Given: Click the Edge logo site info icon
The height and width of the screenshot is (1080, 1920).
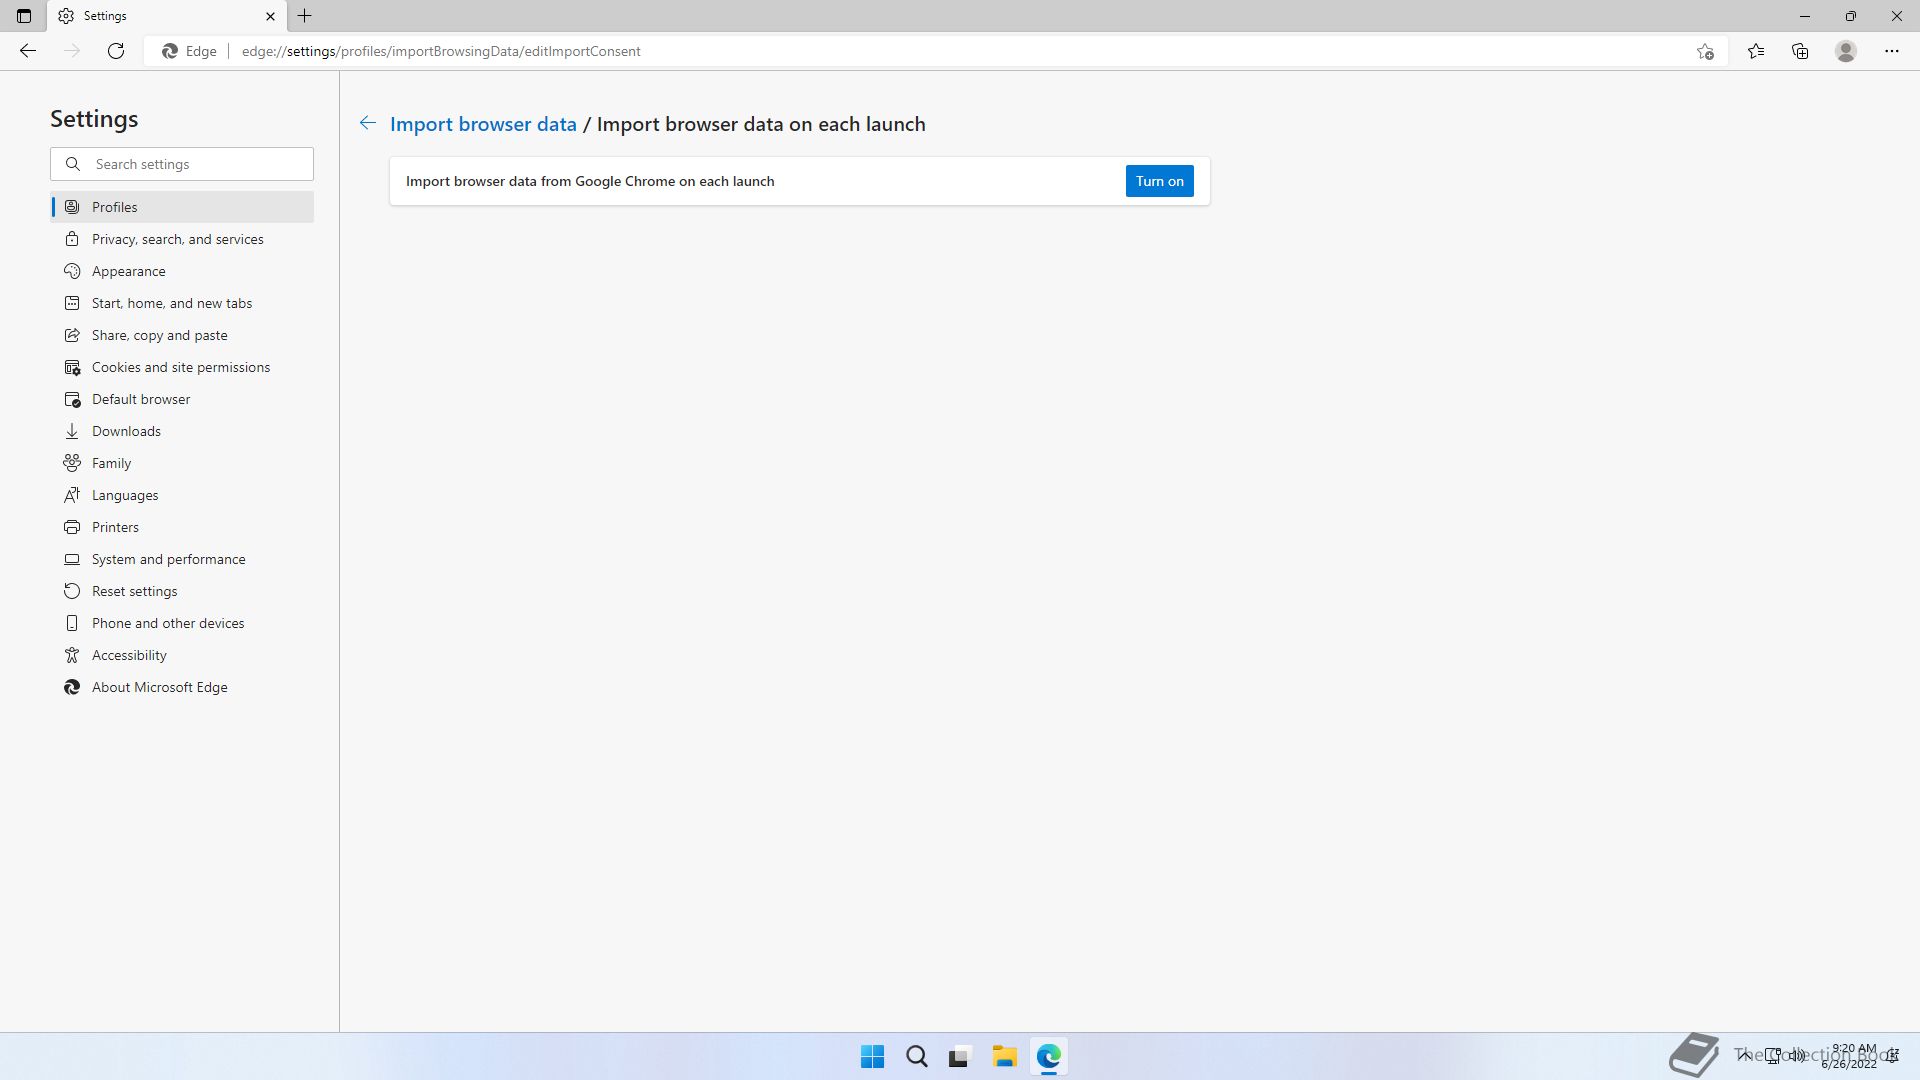Looking at the screenshot, I should 170,51.
